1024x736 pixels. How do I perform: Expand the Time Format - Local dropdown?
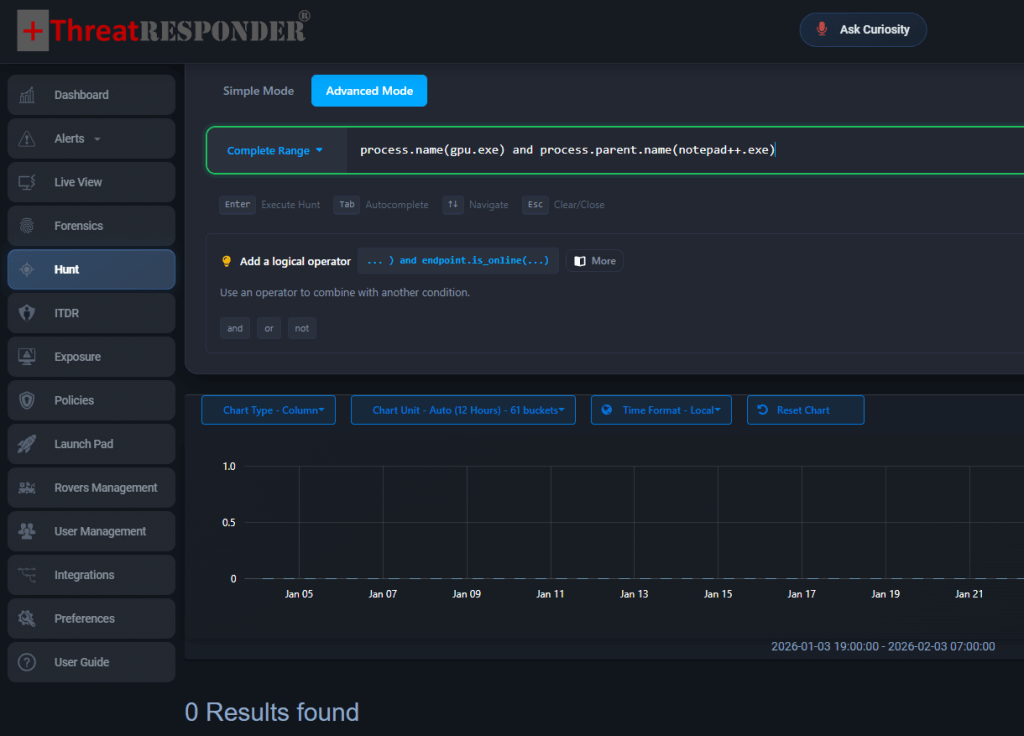tap(661, 410)
